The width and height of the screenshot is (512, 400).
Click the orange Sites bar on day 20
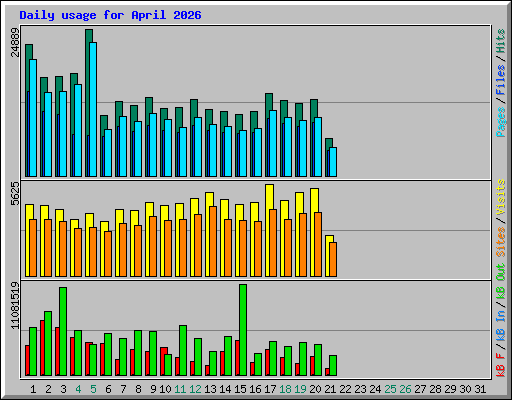[x=318, y=244]
